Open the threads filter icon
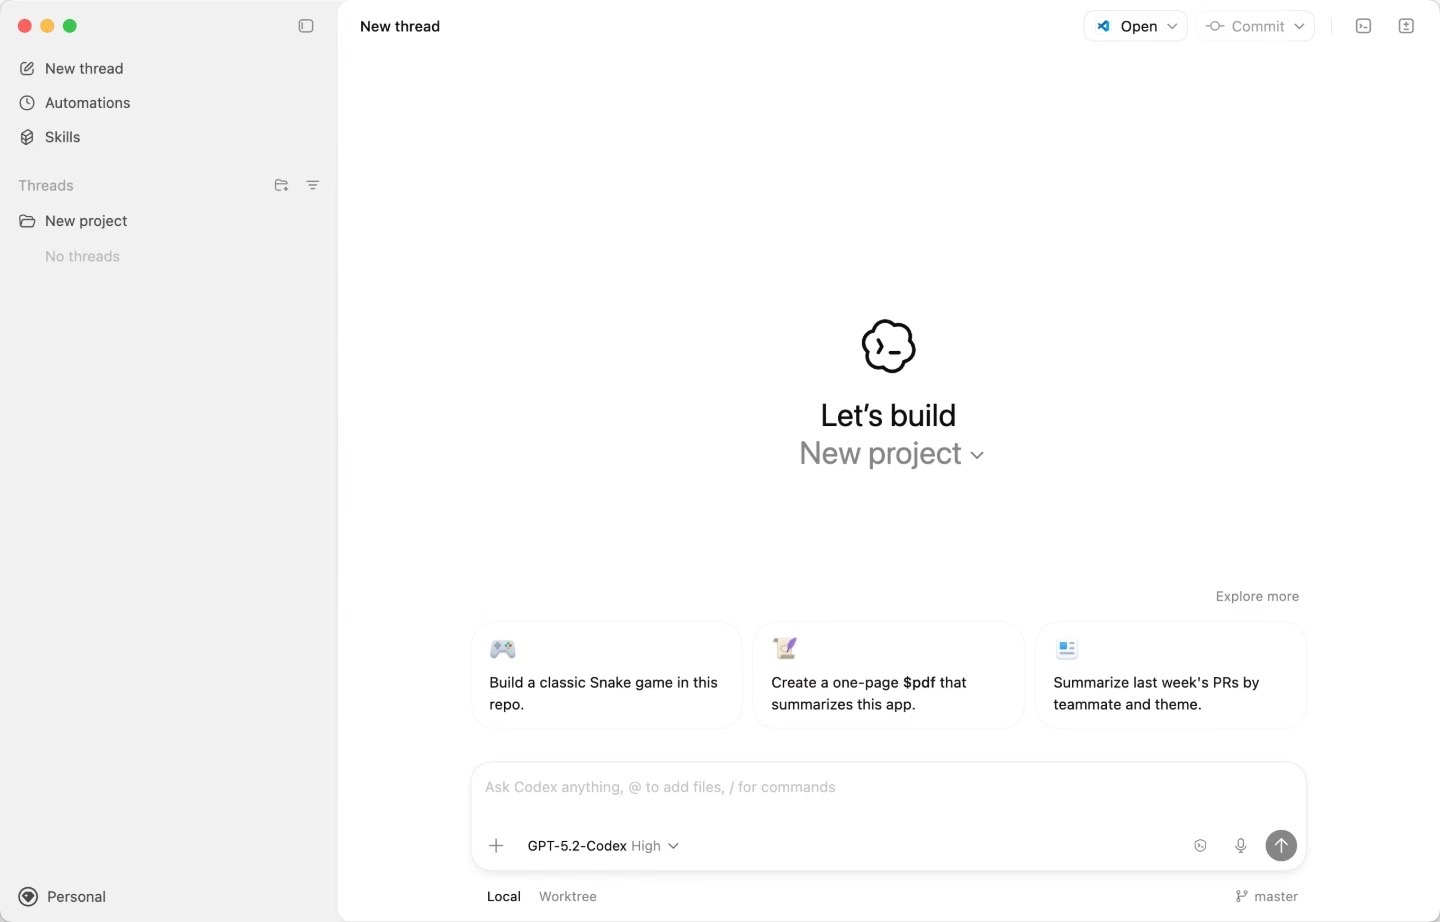 pos(313,185)
